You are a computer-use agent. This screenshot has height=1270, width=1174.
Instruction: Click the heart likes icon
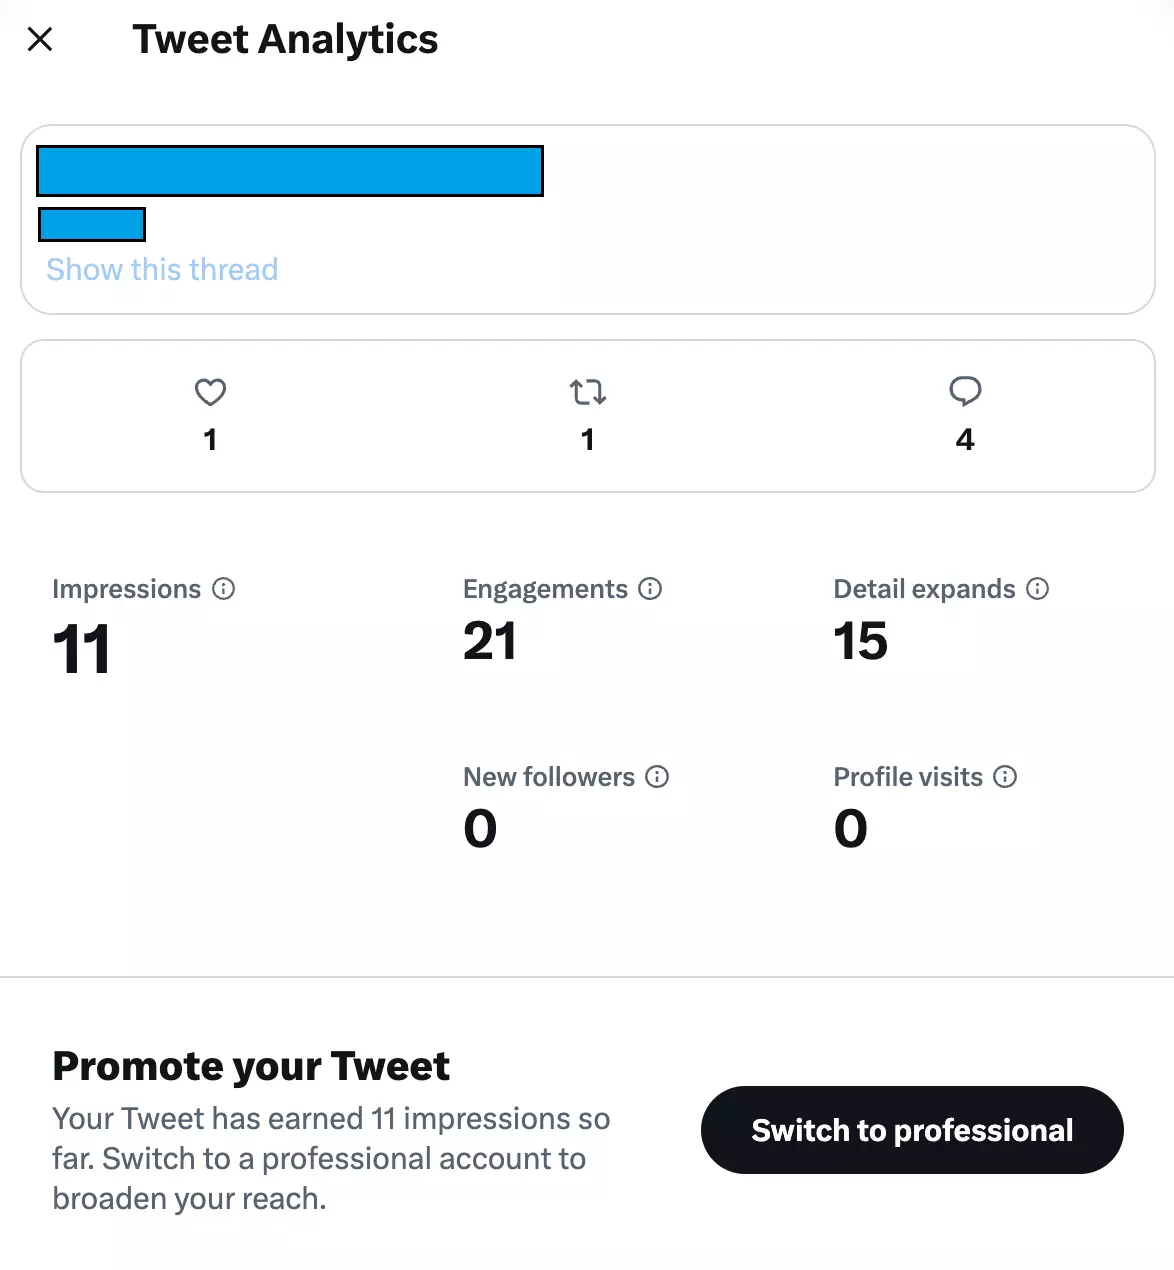point(210,392)
